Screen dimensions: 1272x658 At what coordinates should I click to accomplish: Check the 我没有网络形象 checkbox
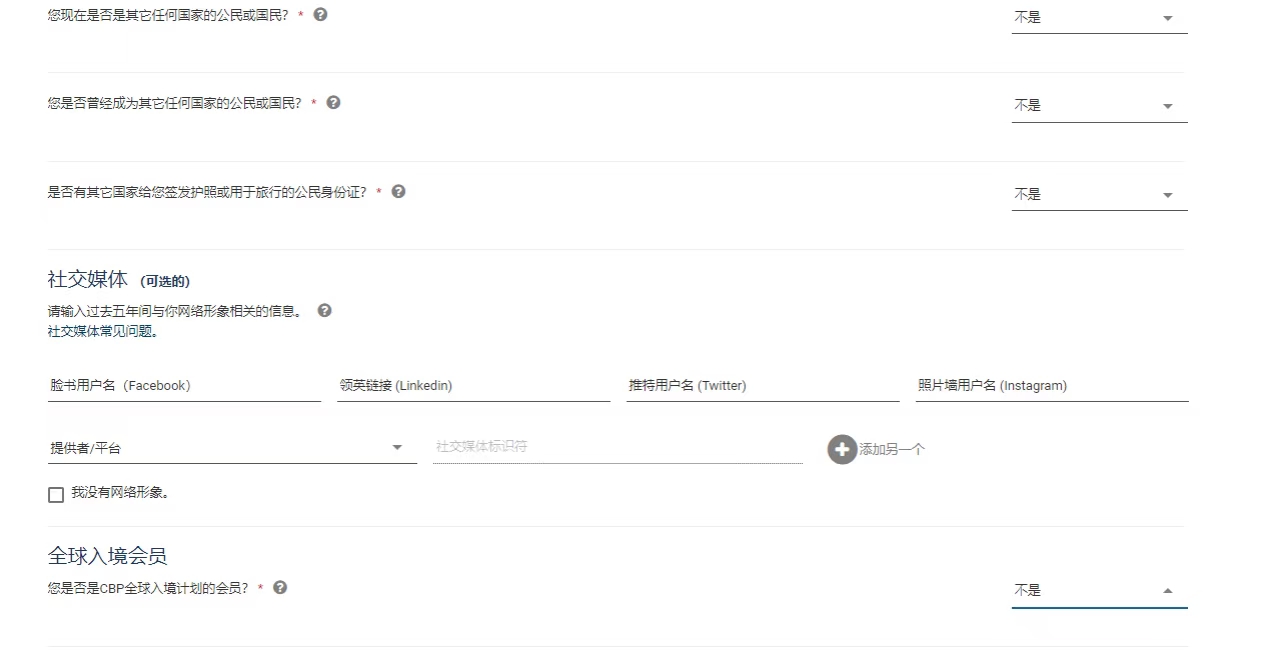(x=56, y=494)
